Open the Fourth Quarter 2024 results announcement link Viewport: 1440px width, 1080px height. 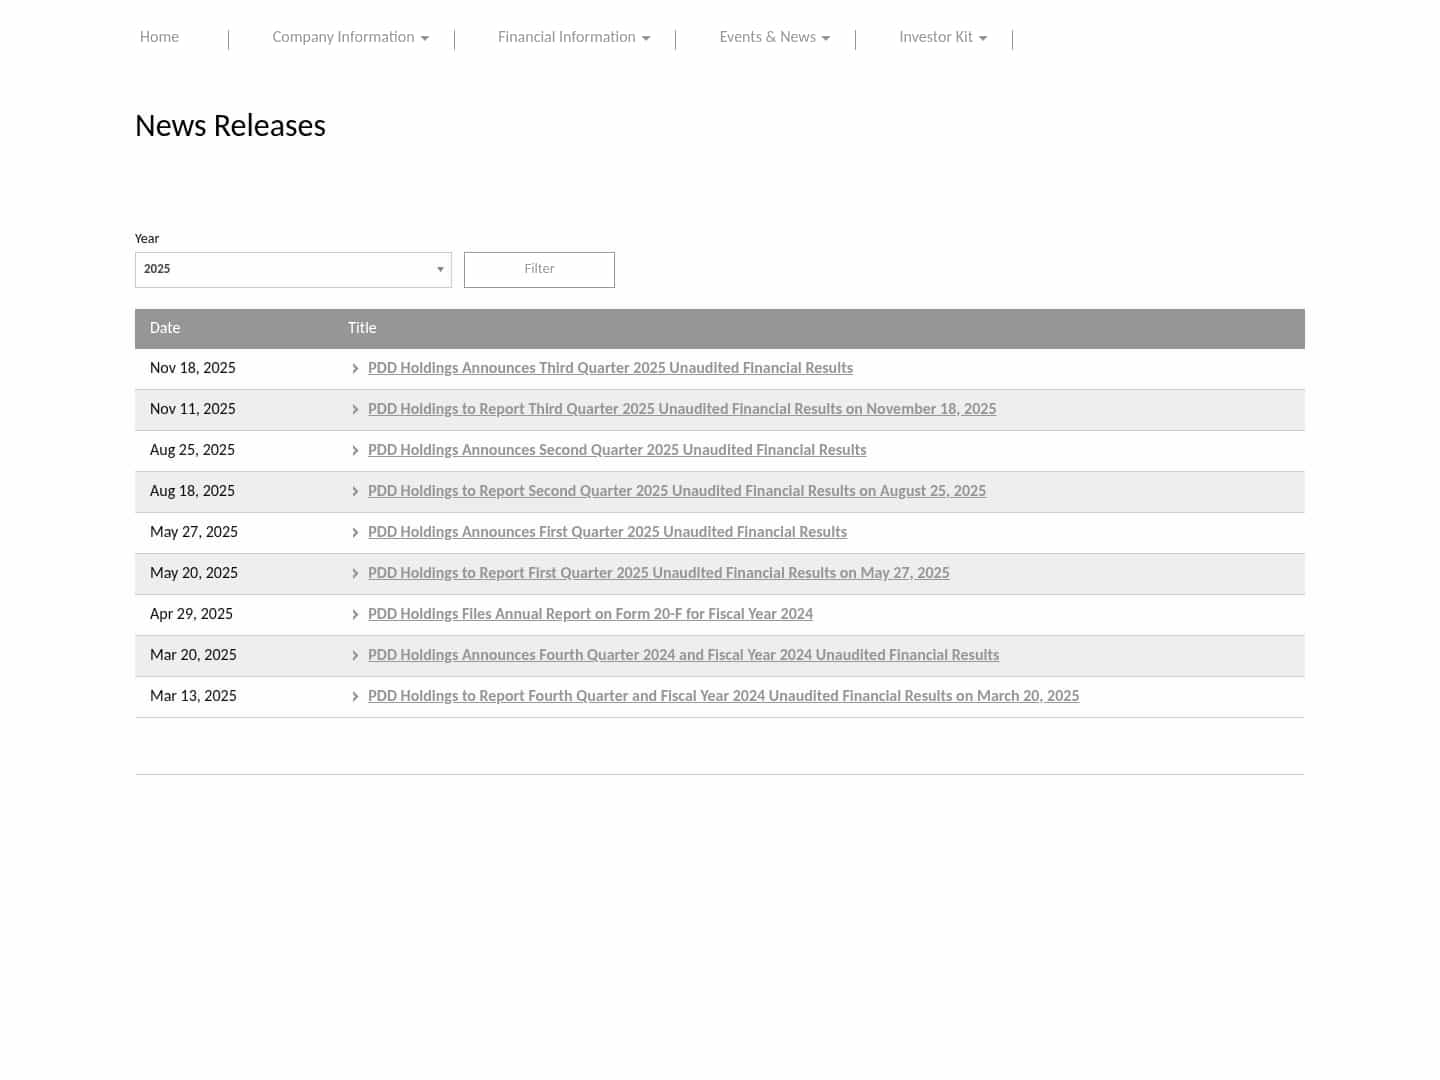click(683, 655)
